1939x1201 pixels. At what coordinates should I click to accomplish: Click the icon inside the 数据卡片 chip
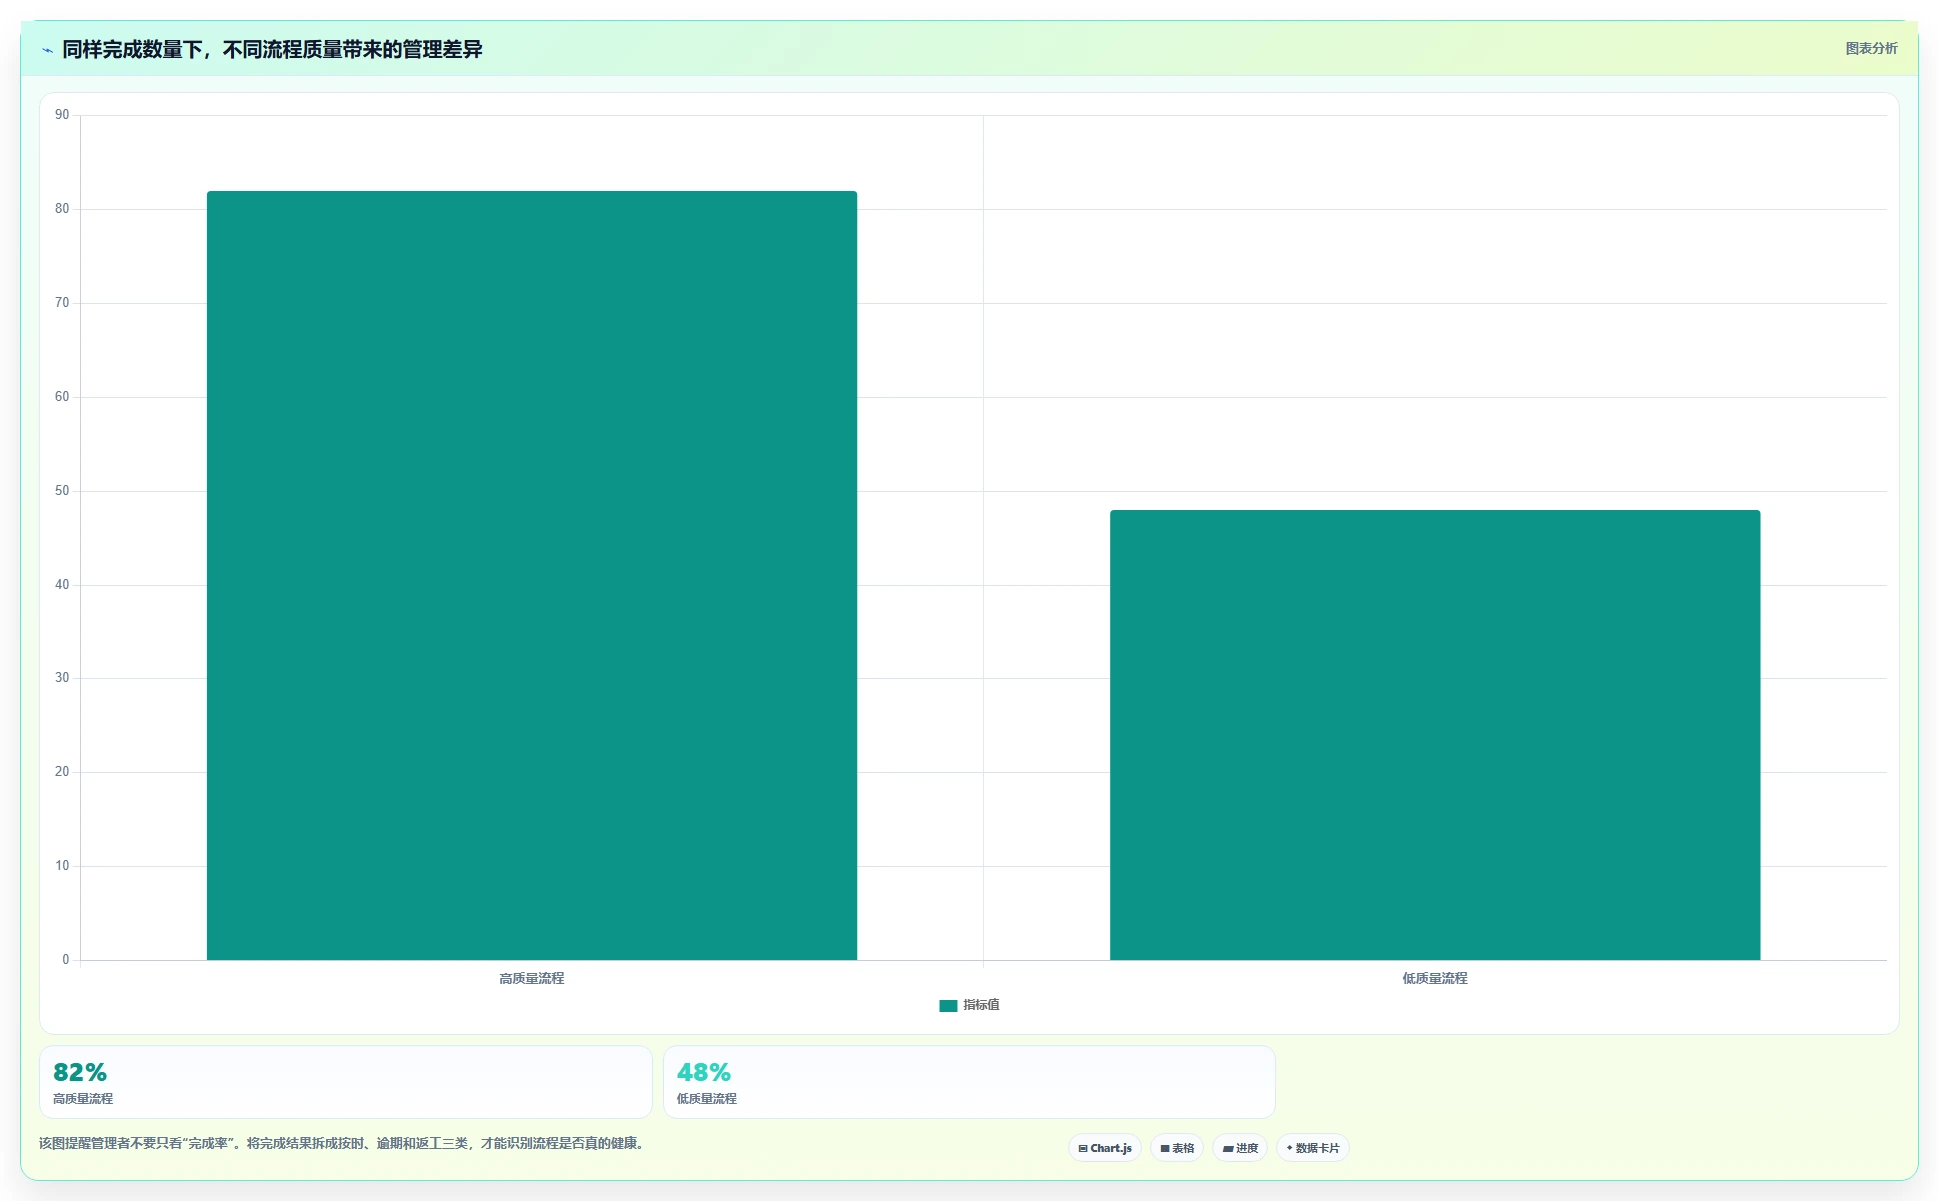[1290, 1148]
